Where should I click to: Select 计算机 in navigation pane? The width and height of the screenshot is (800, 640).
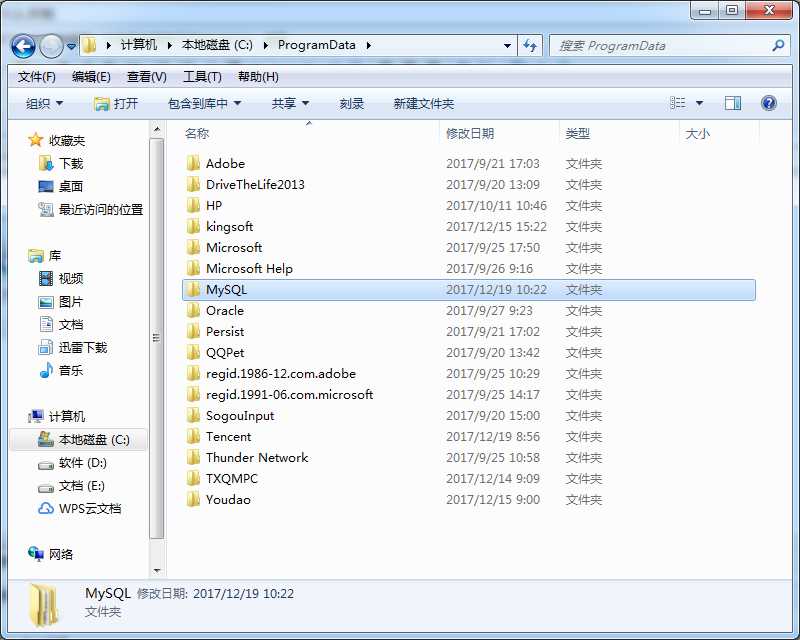tap(56, 416)
